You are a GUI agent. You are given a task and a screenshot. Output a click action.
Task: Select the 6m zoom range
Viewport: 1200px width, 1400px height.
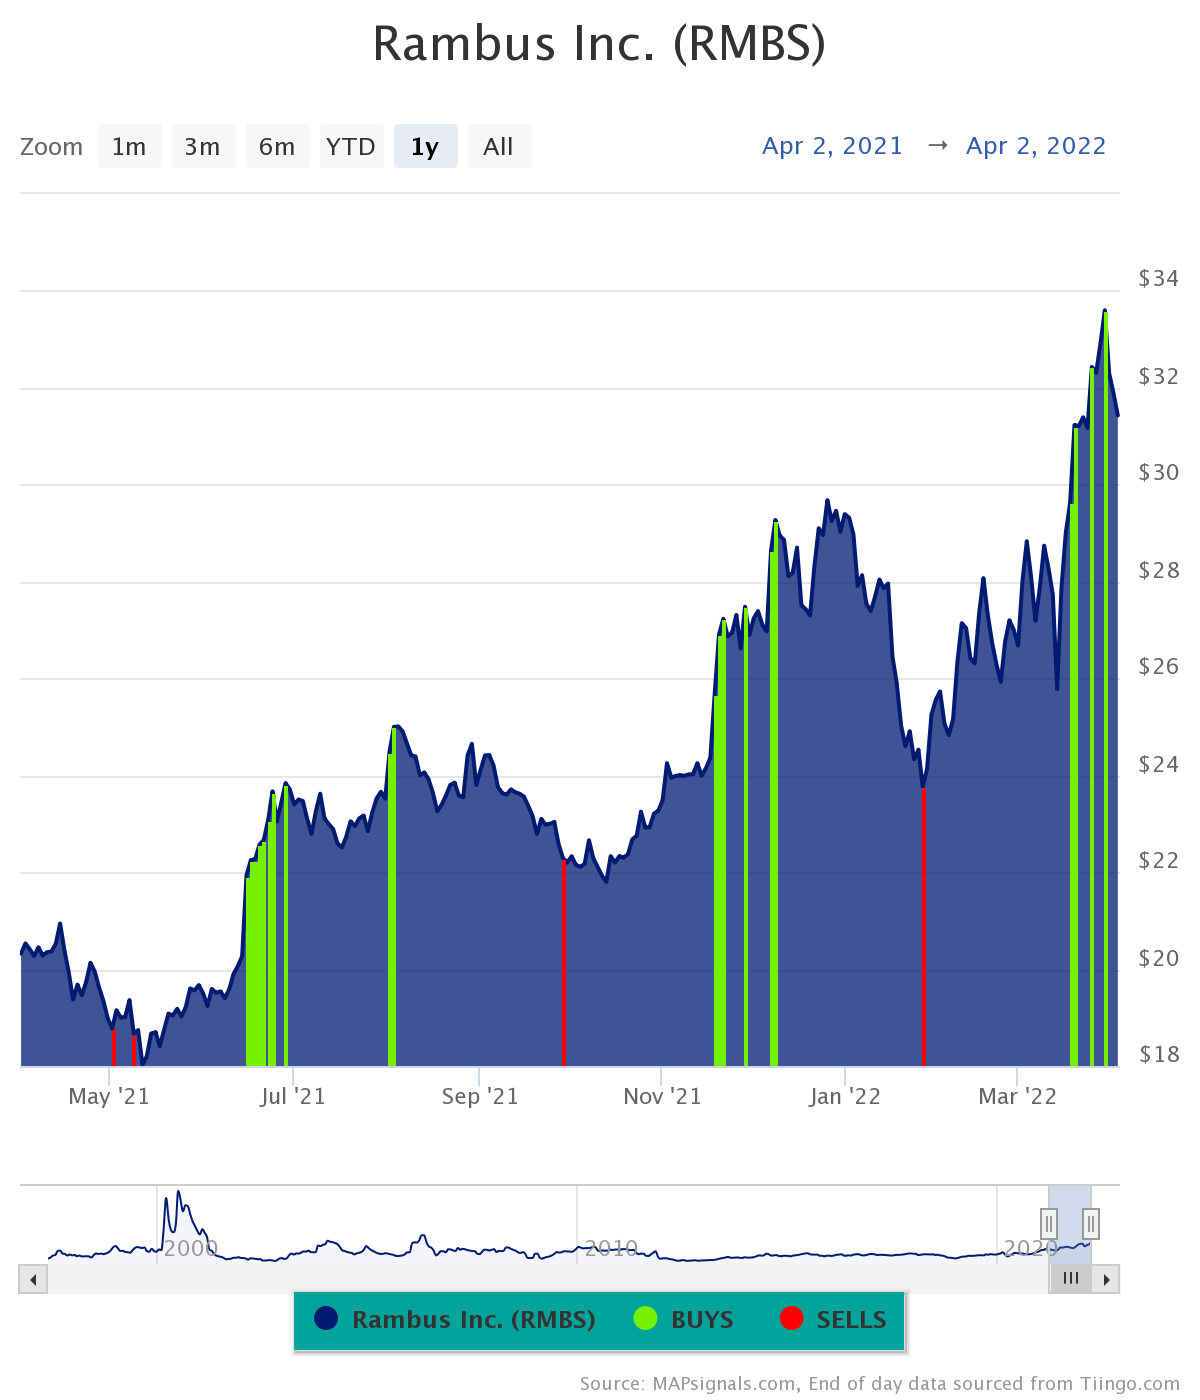[x=277, y=147]
